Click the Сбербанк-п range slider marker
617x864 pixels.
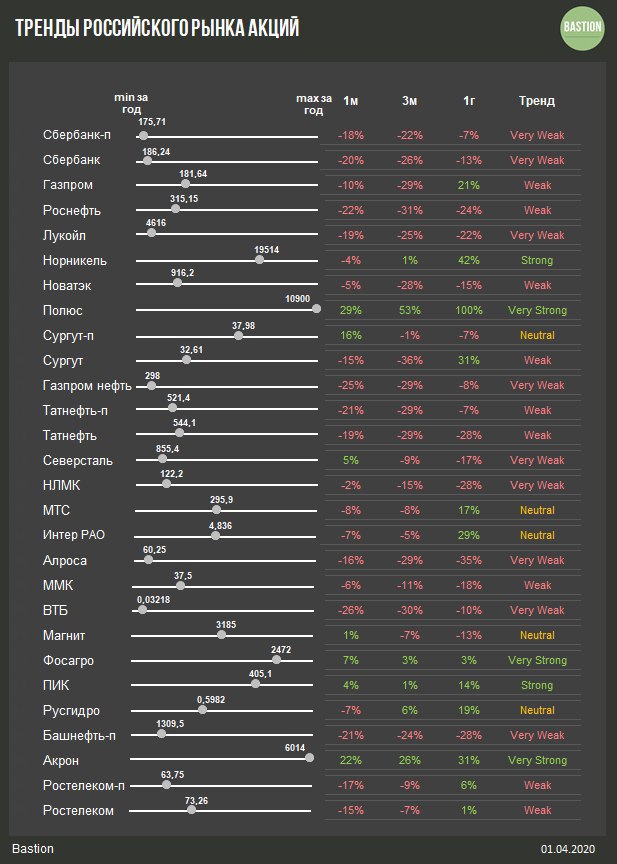(144, 135)
